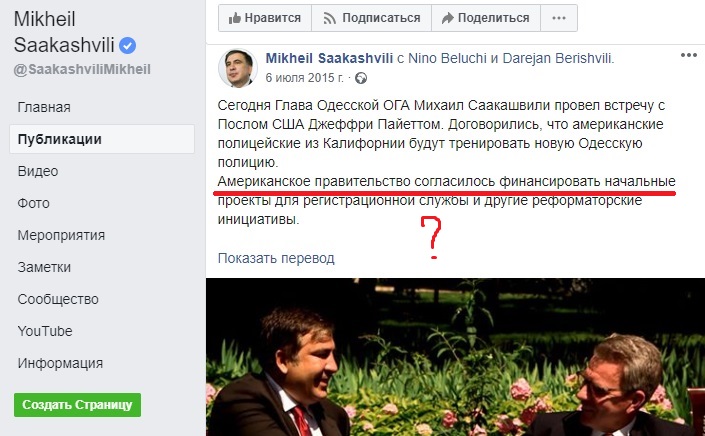Viewport: 705px width, 436px height.
Task: Click the green Создать Страницу button
Action: pos(77,405)
